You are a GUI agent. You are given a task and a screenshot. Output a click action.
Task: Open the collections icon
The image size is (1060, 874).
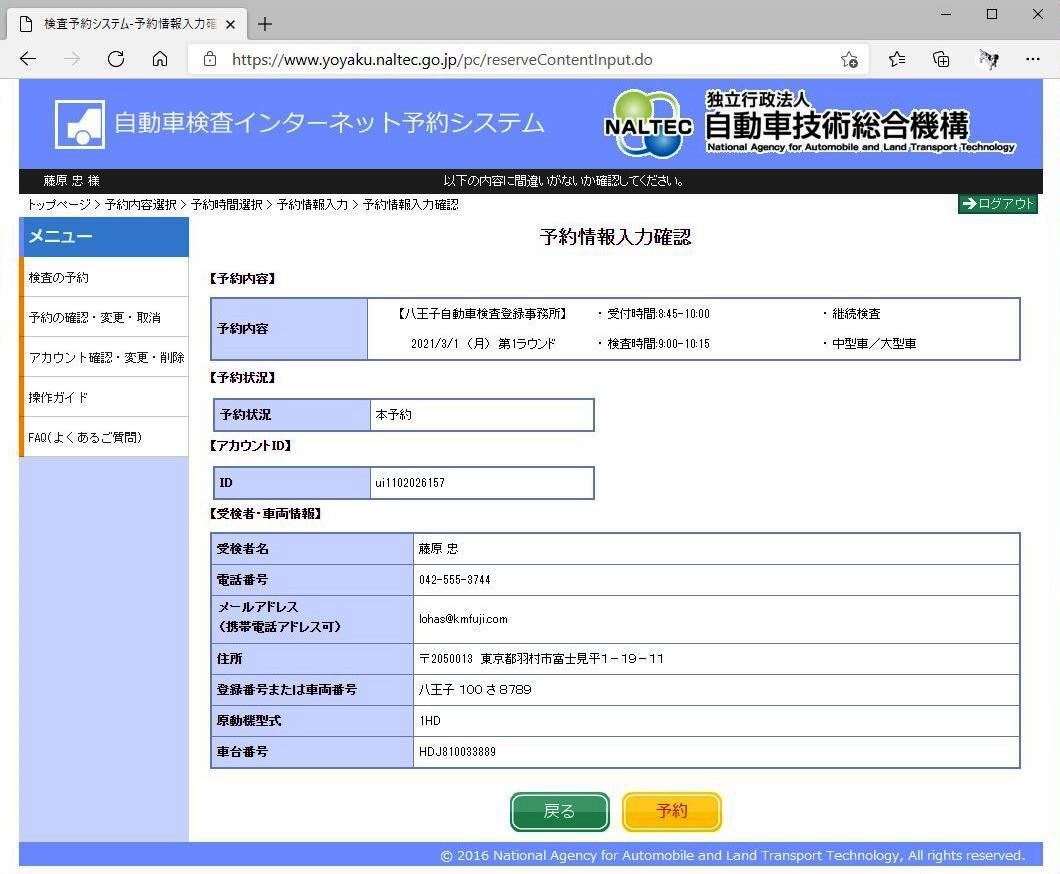click(941, 59)
